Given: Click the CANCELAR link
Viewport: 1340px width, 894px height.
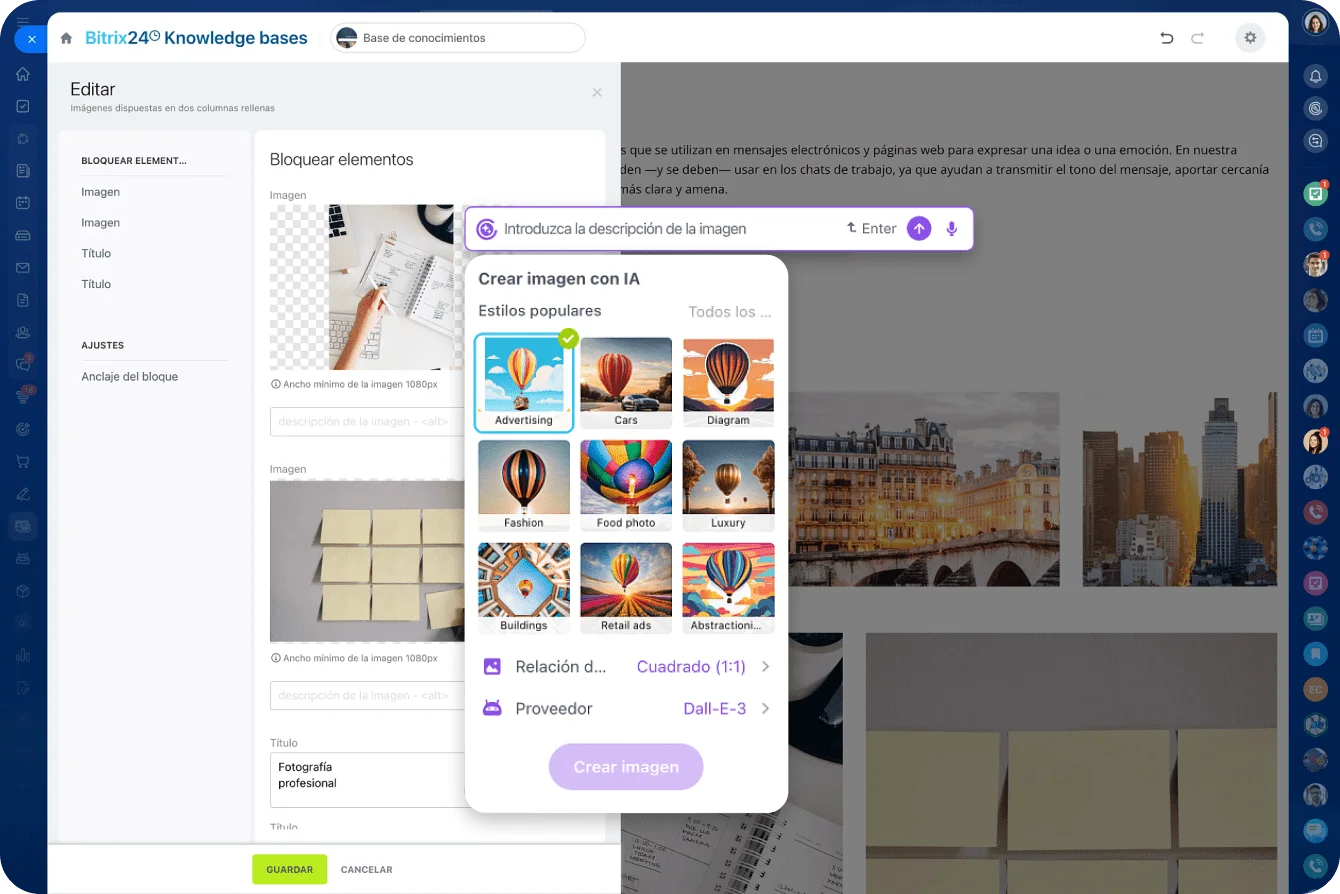Looking at the screenshot, I should coord(366,869).
